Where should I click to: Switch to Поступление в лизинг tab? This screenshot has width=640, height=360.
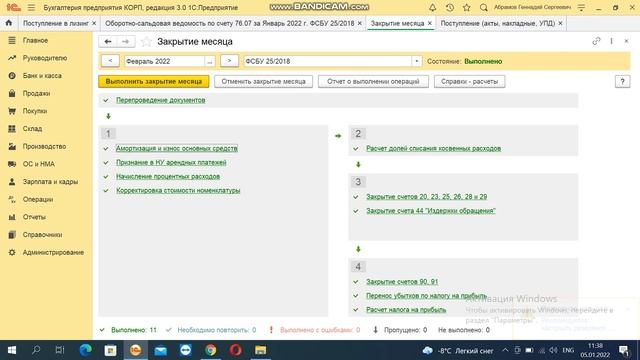tap(55, 23)
